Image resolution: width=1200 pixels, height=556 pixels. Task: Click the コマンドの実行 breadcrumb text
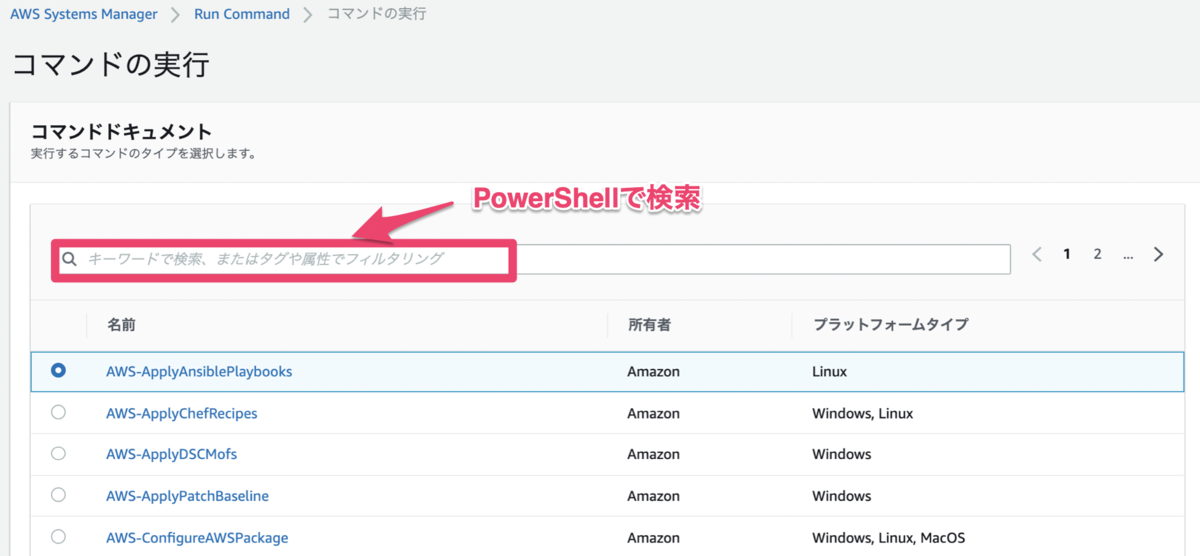[378, 14]
